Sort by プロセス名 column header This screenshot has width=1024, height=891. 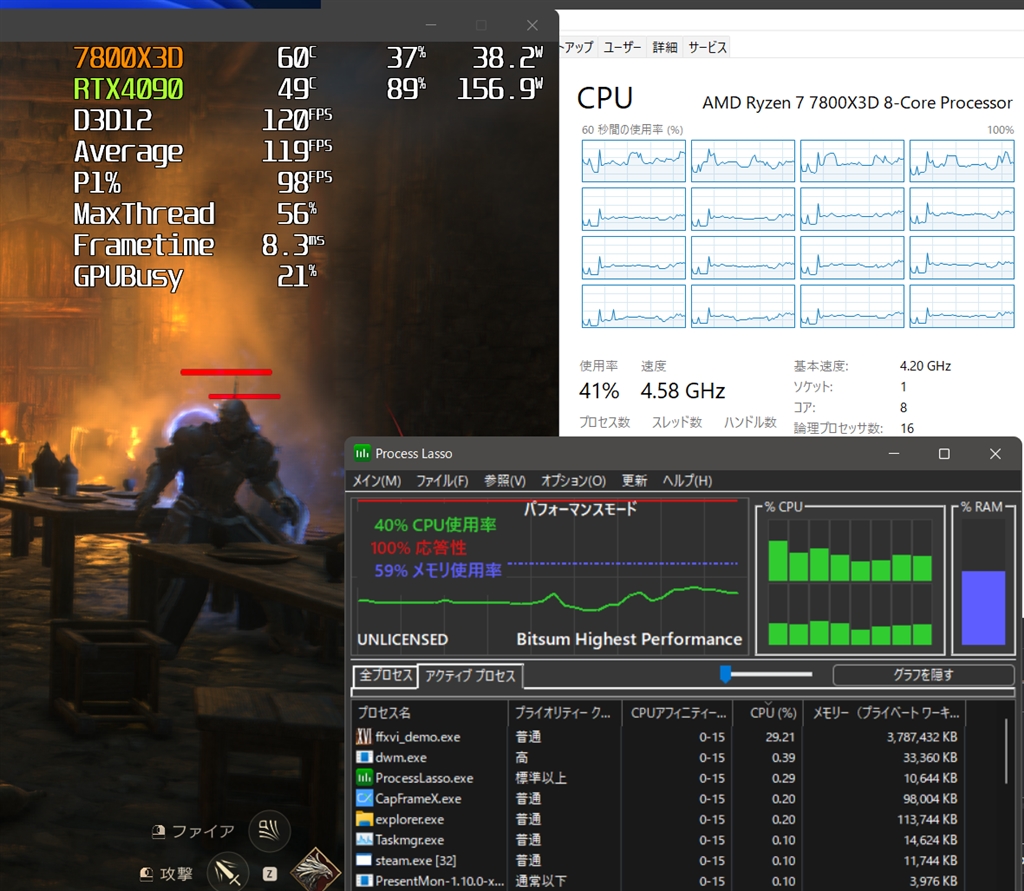point(430,713)
